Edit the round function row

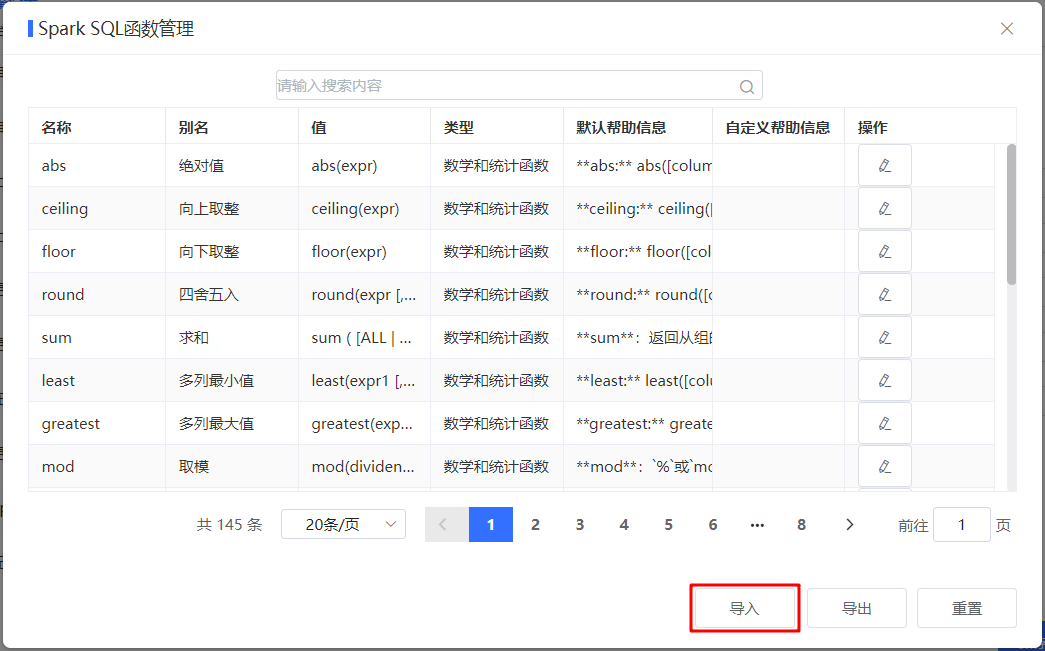(x=884, y=295)
